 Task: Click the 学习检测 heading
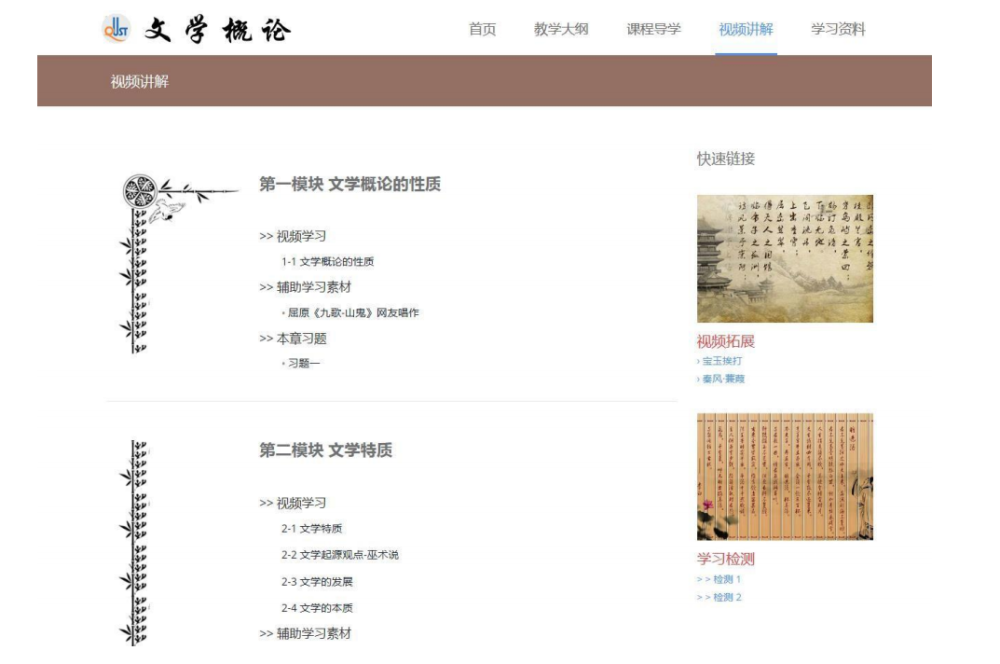[726, 559]
